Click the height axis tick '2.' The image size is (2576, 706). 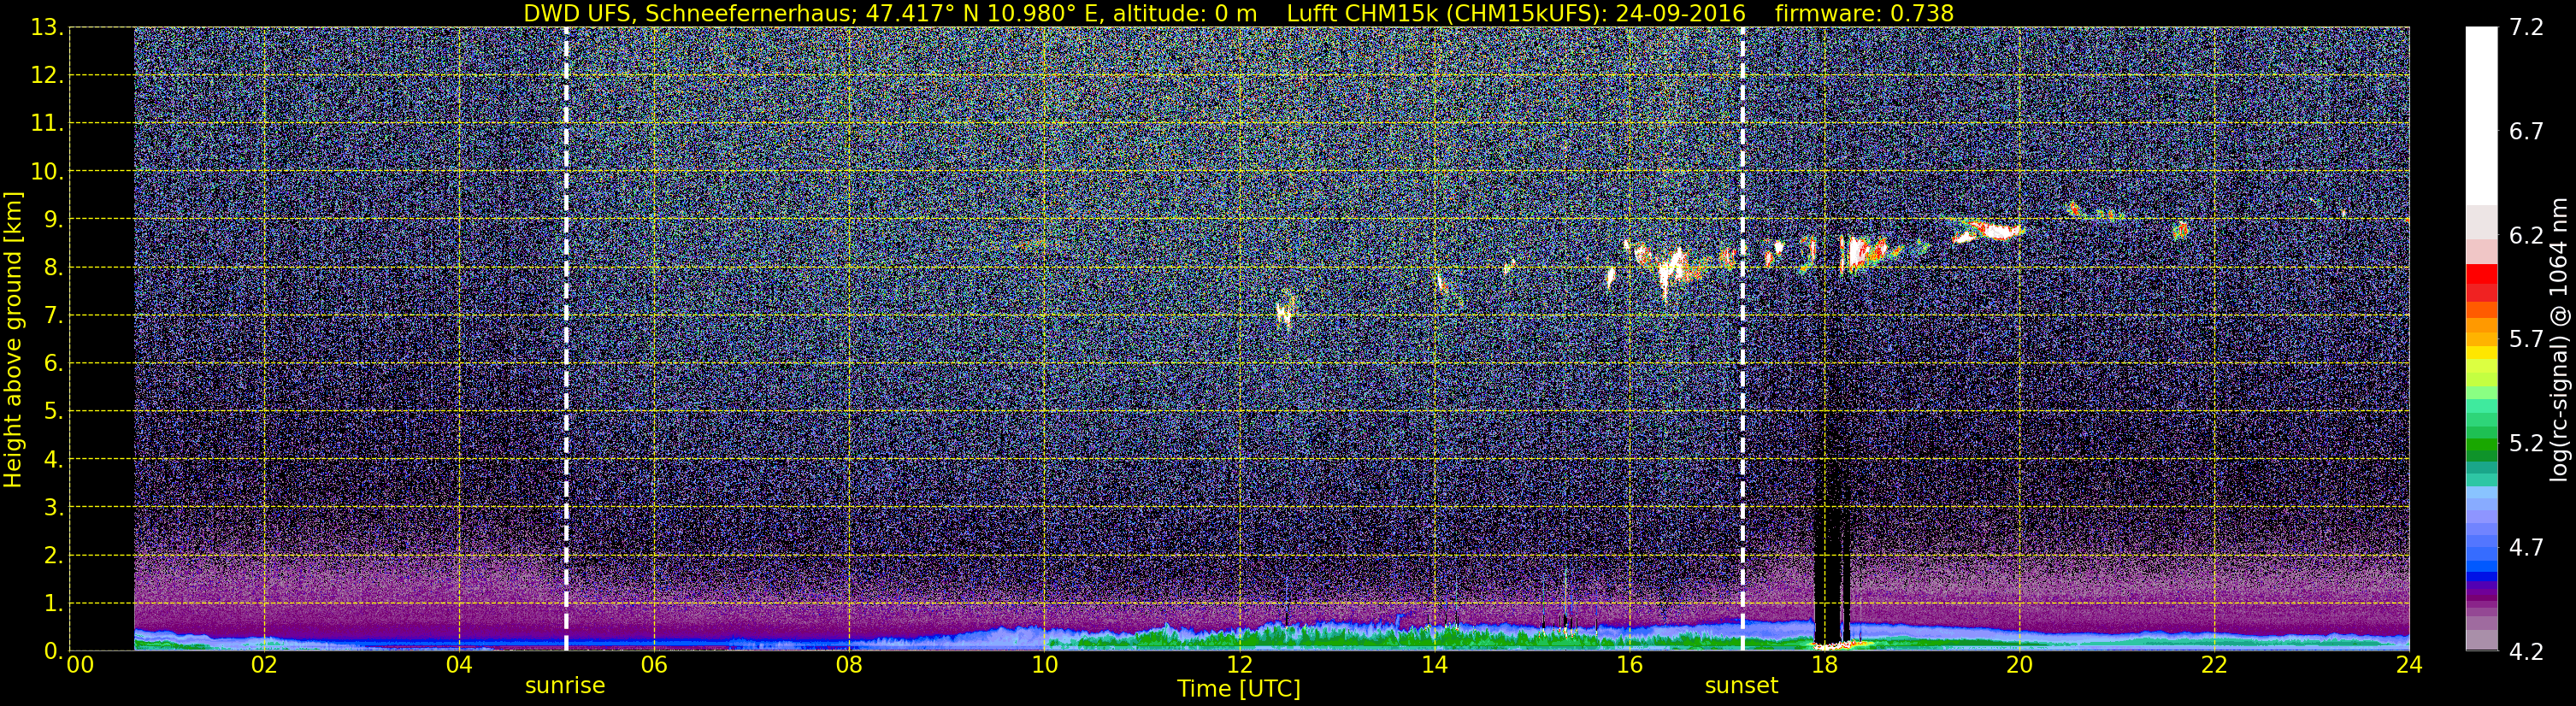click(52, 556)
